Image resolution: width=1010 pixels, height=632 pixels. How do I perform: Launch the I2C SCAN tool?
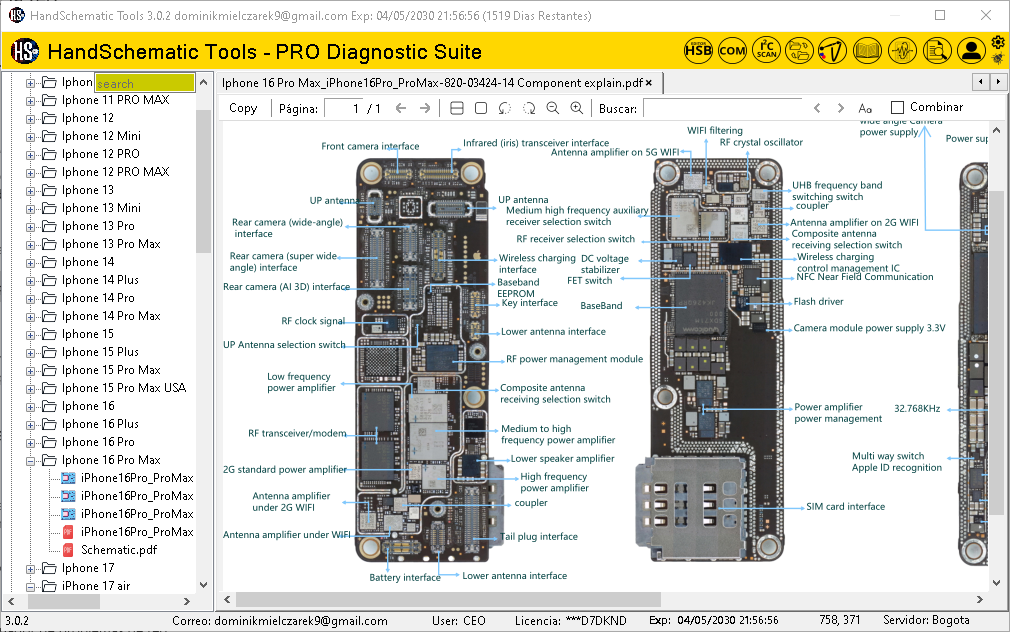[766, 50]
